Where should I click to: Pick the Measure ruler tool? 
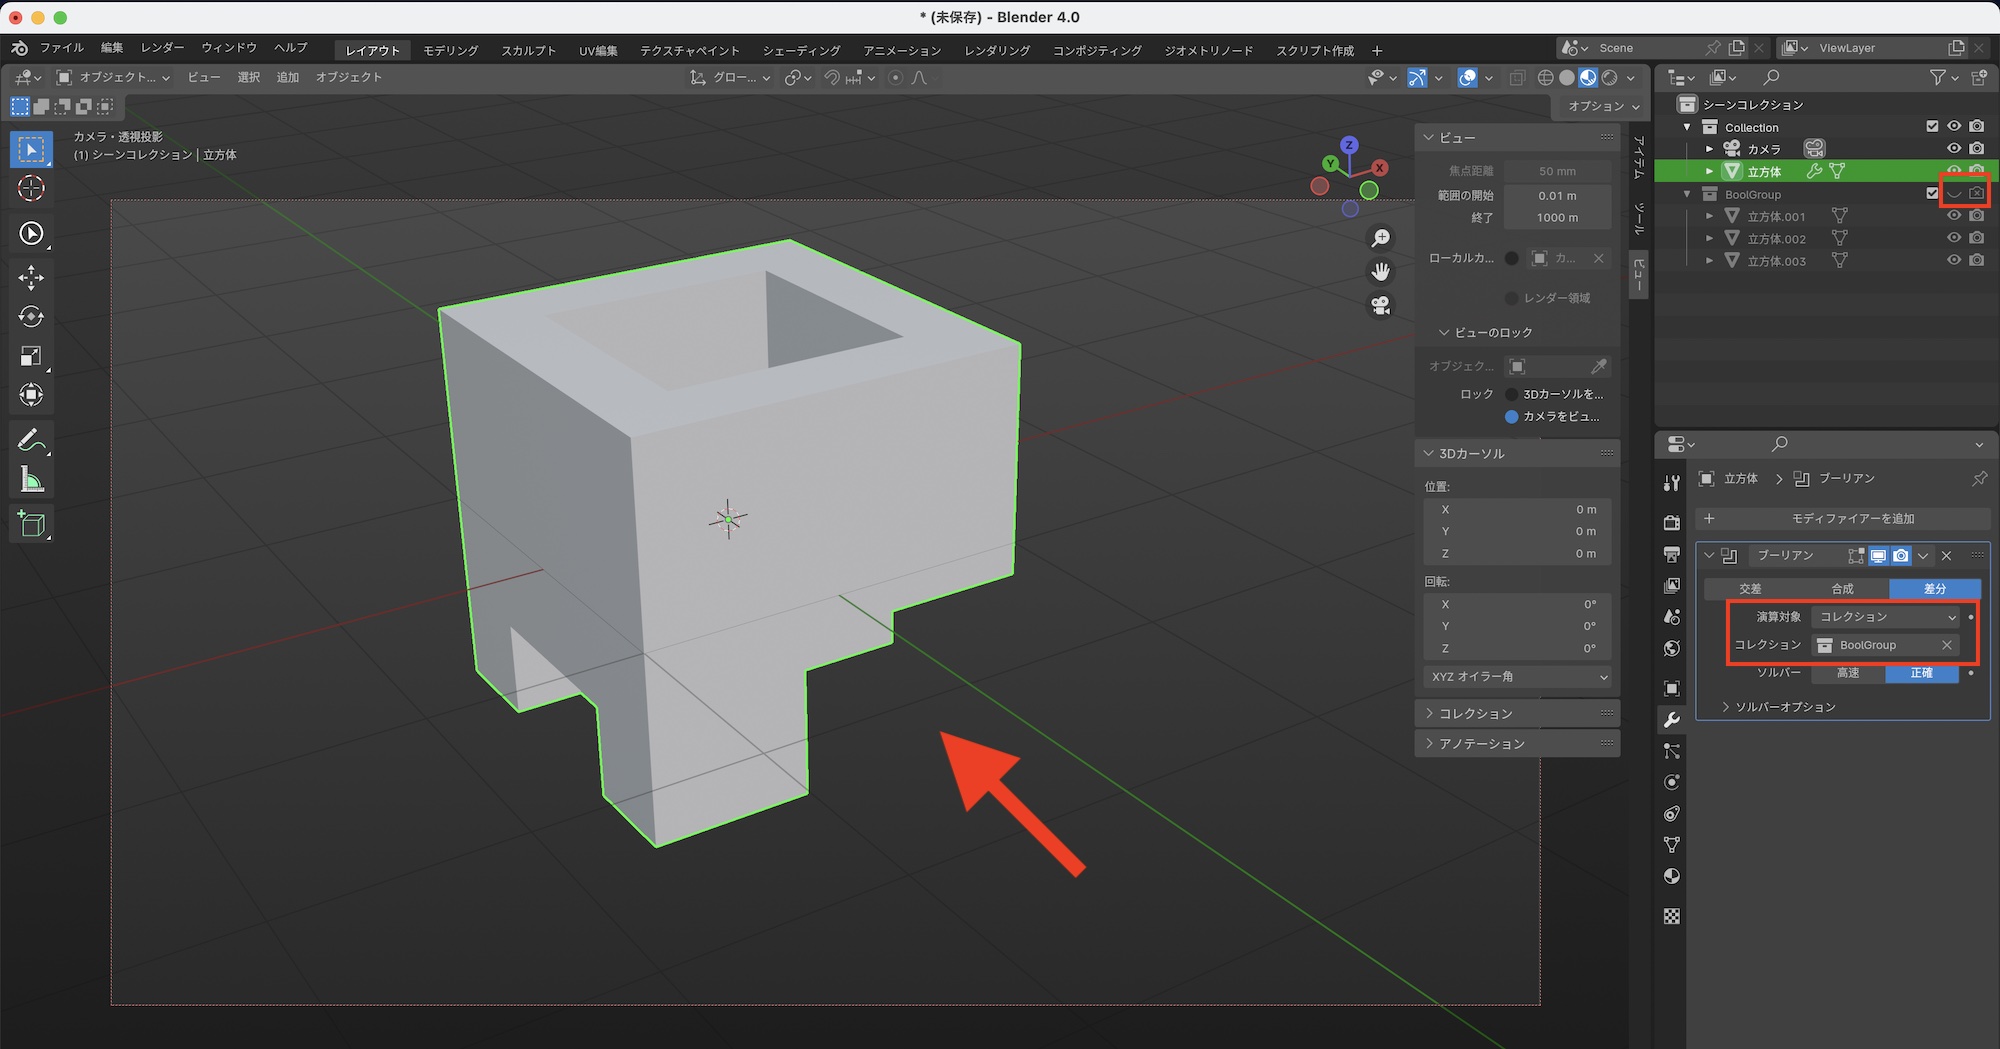31,480
